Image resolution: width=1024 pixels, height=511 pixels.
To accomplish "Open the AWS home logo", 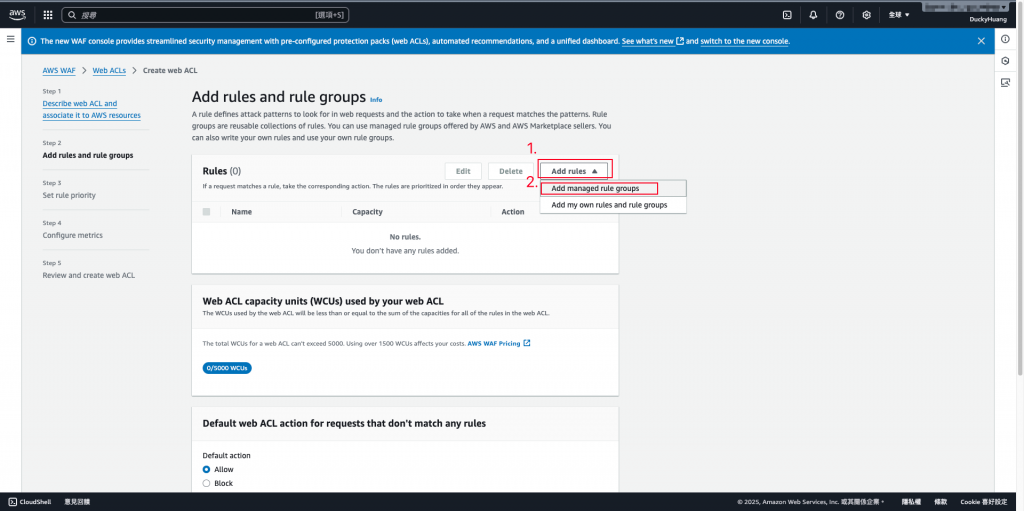I will [17, 14].
